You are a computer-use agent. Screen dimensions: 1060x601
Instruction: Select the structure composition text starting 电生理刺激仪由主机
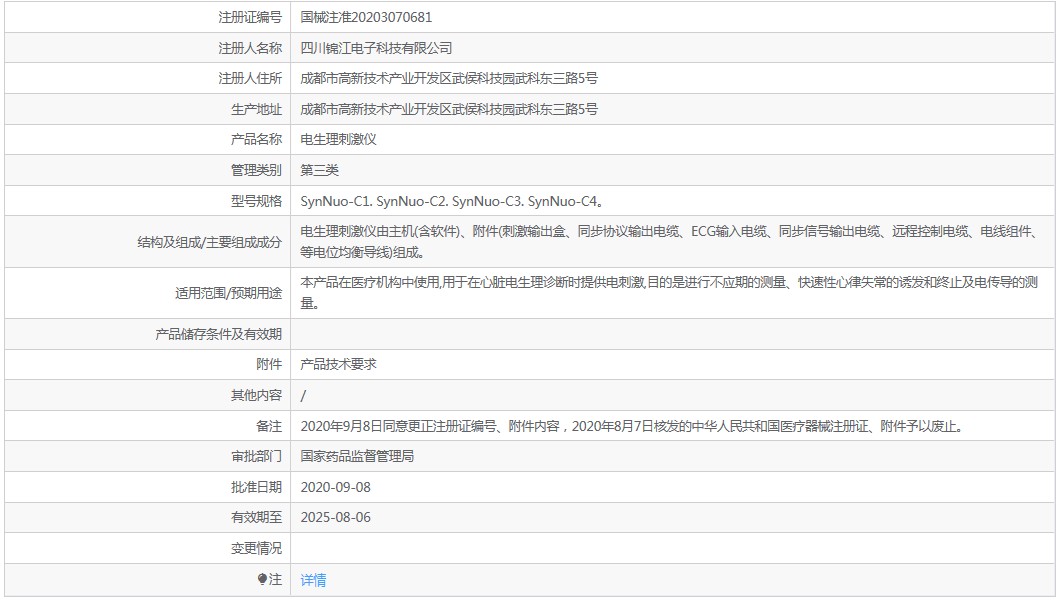[x=669, y=242]
